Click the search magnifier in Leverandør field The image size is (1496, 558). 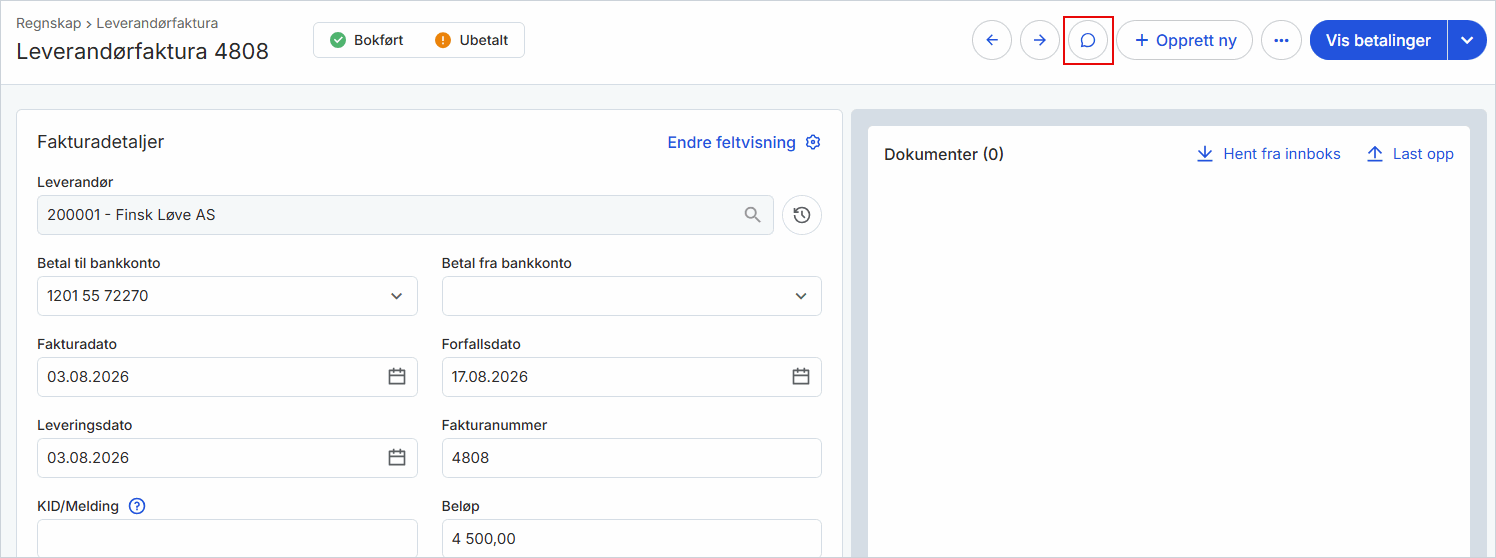coord(753,215)
